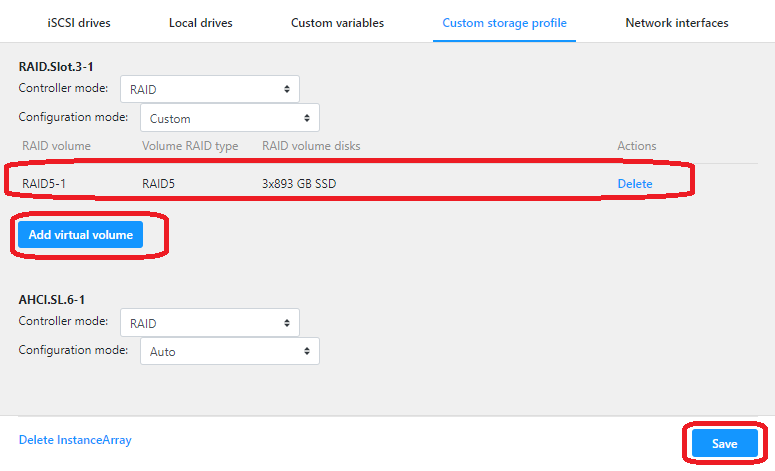Click the 3x893 GB SSD disks cell

306,184
